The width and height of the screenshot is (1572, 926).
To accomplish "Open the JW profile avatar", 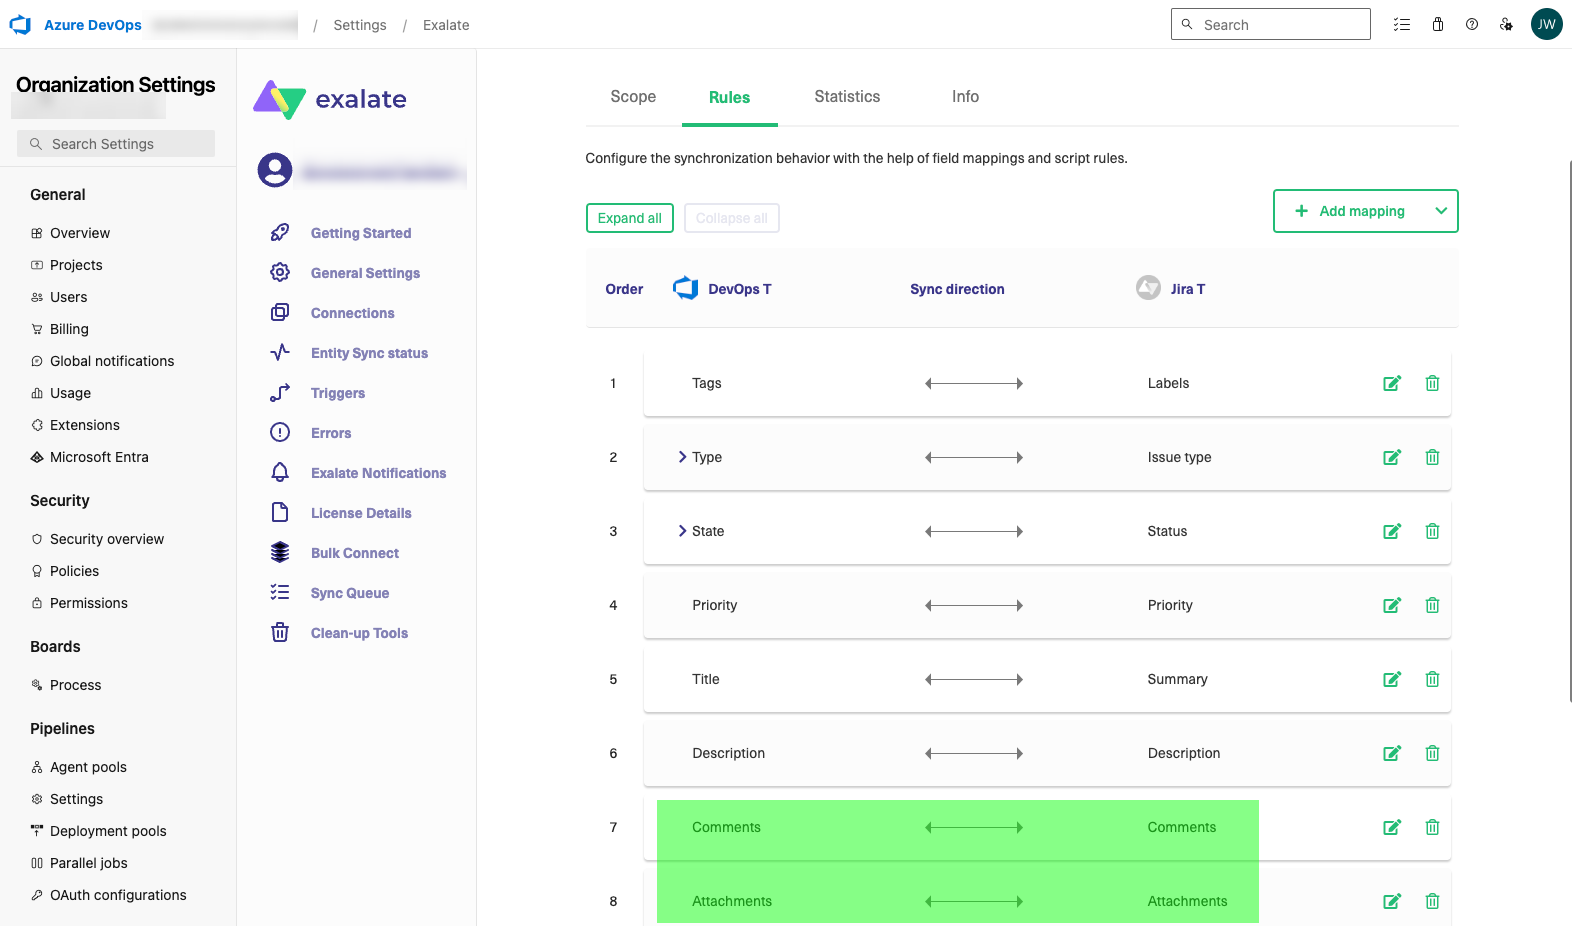I will pos(1546,24).
